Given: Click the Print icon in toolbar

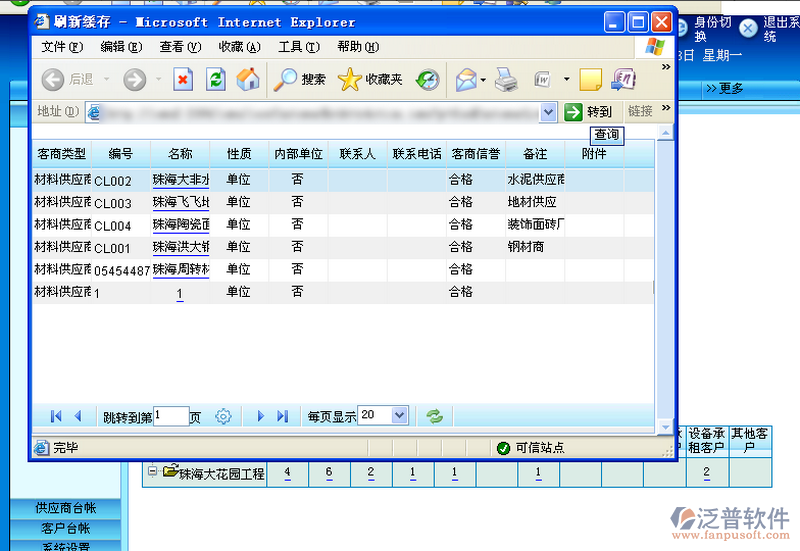Looking at the screenshot, I should click(505, 79).
